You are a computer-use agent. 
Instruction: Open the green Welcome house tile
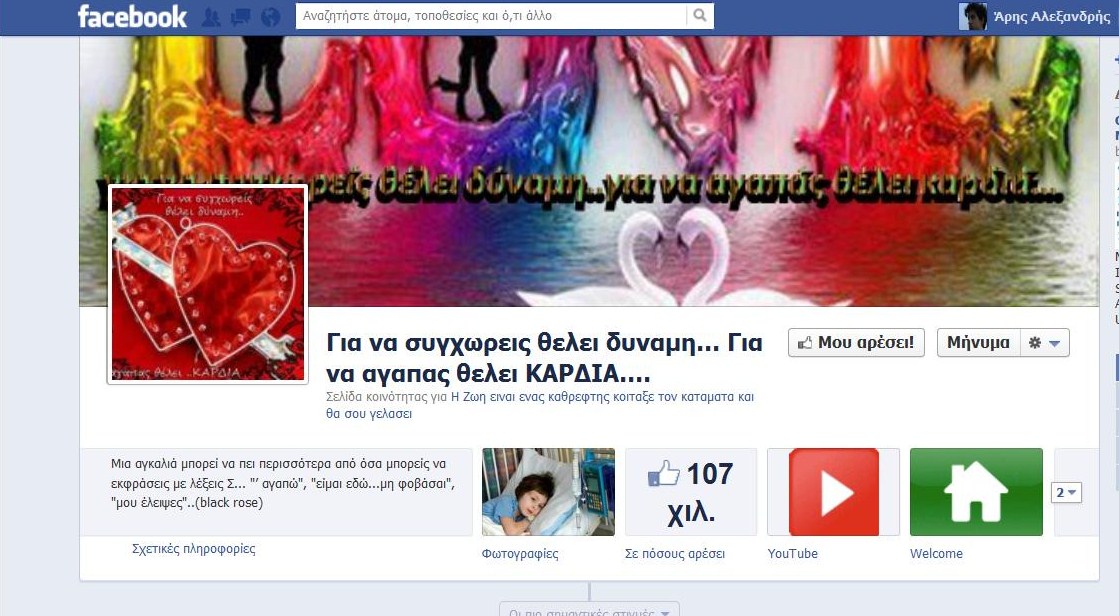pos(975,492)
